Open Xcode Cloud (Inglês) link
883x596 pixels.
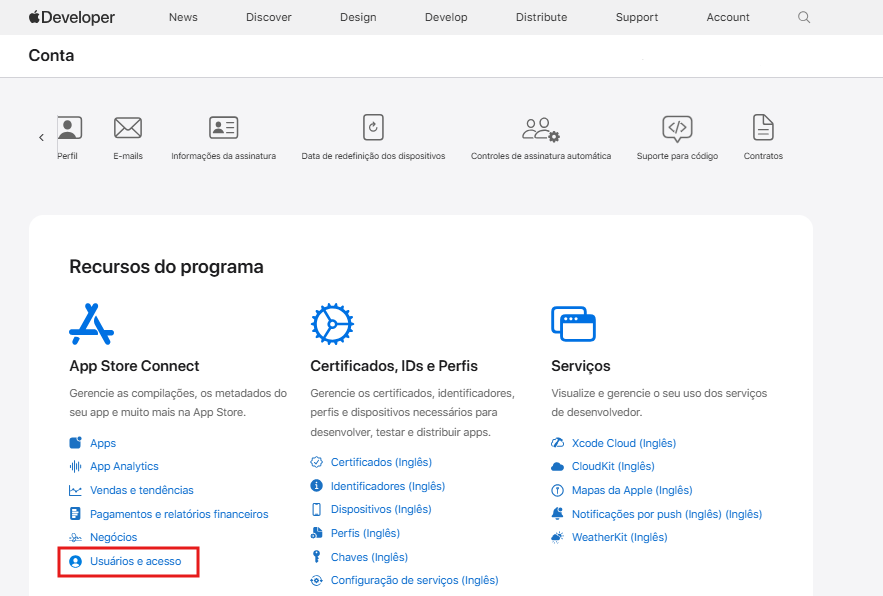click(623, 443)
